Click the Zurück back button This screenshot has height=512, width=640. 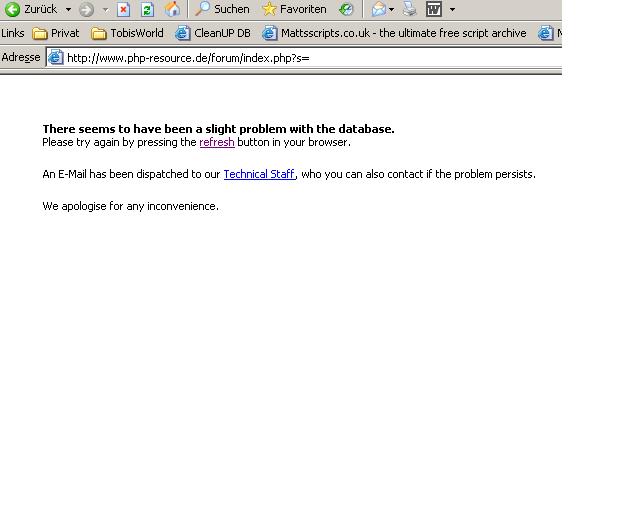tap(32, 9)
